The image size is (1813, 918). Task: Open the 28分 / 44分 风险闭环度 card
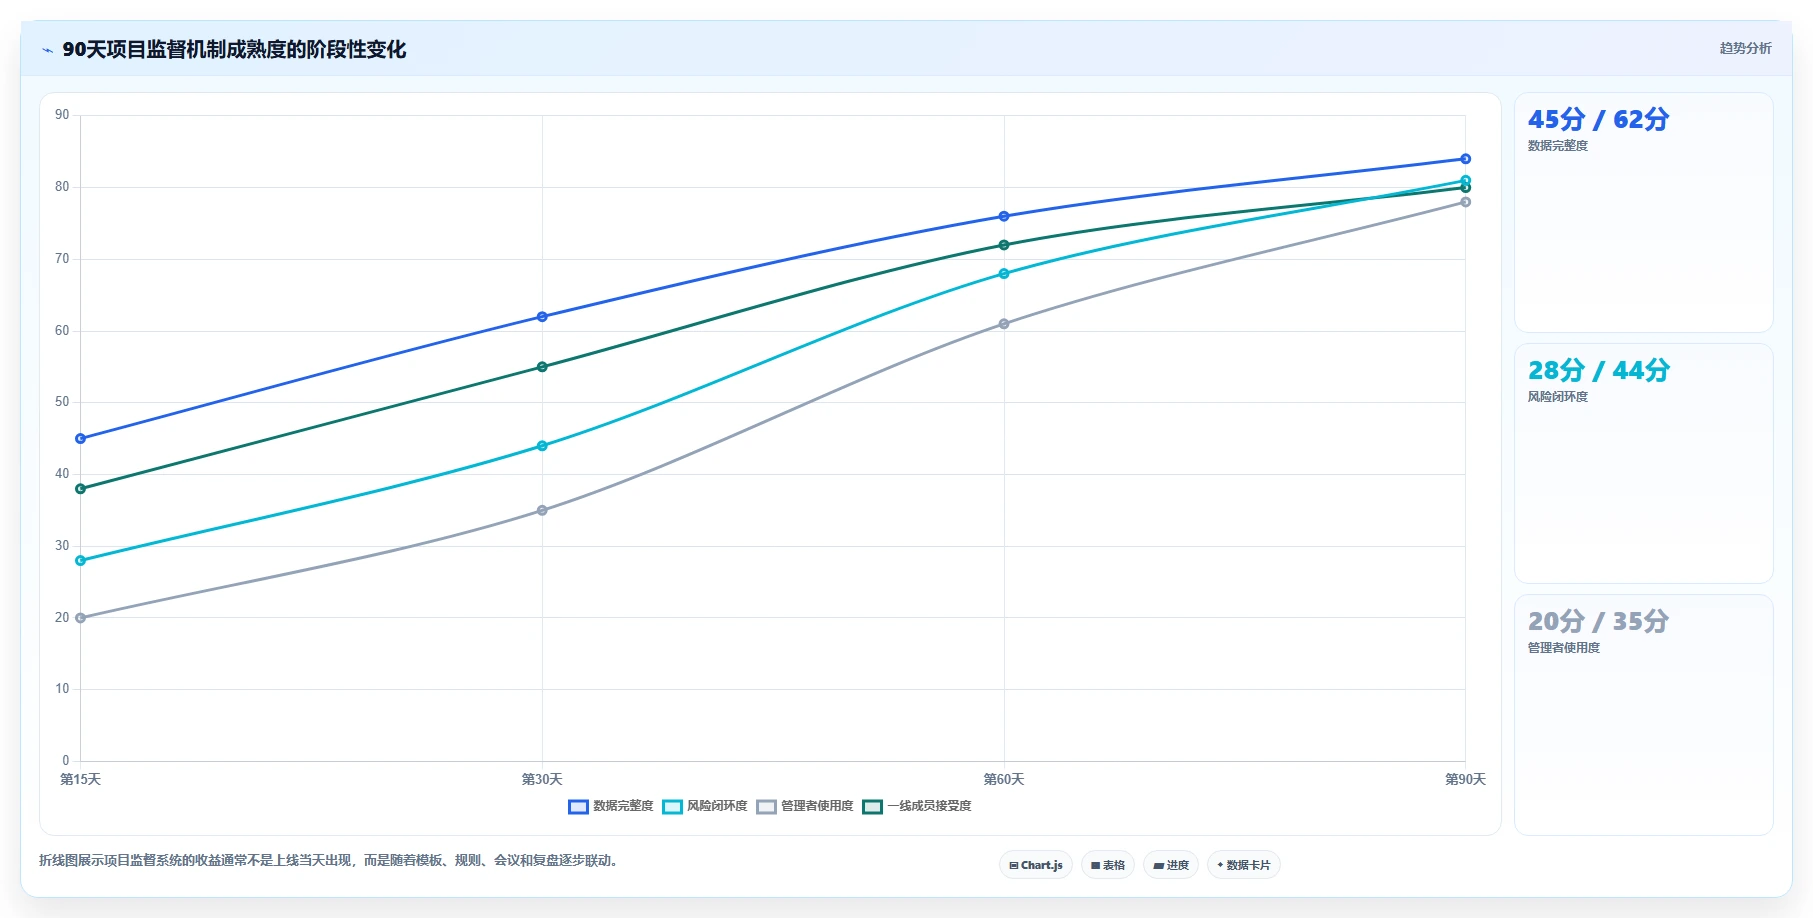[1643, 463]
